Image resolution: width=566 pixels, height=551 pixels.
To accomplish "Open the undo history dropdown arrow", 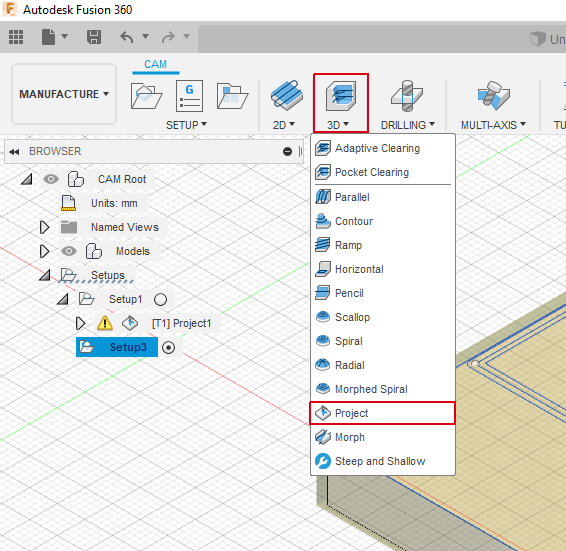I will [x=145, y=36].
